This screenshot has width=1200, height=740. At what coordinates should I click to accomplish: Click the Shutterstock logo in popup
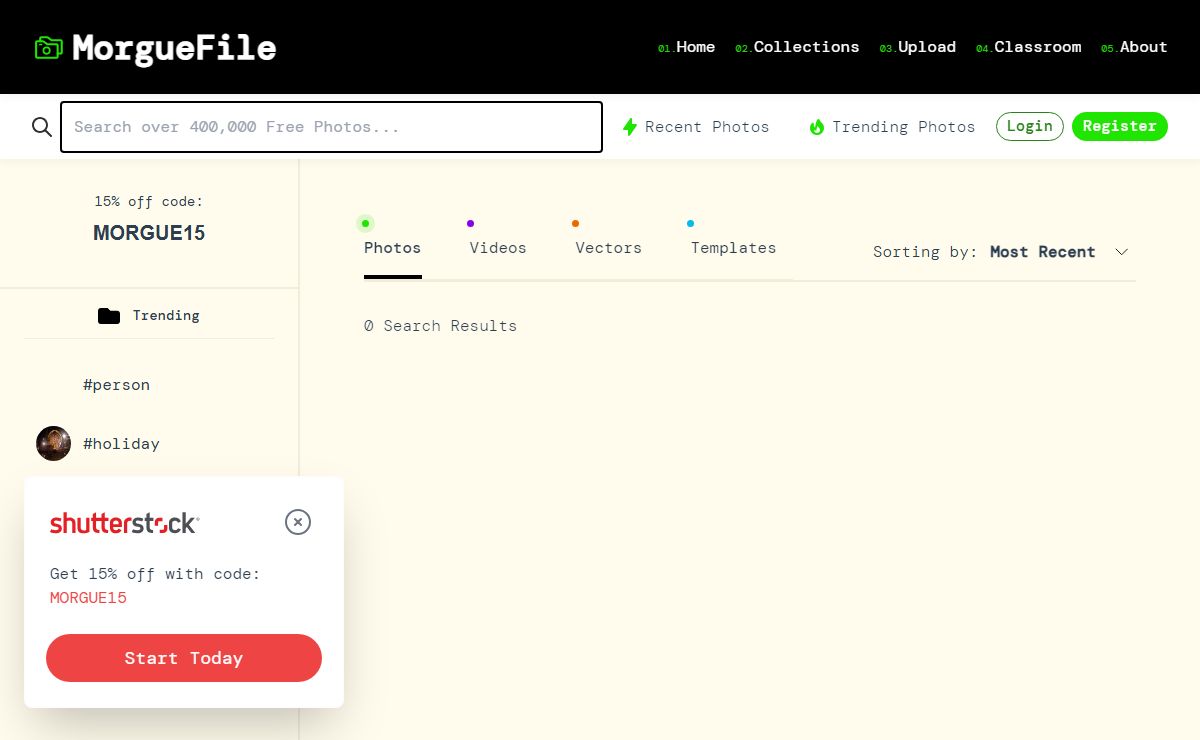(125, 523)
